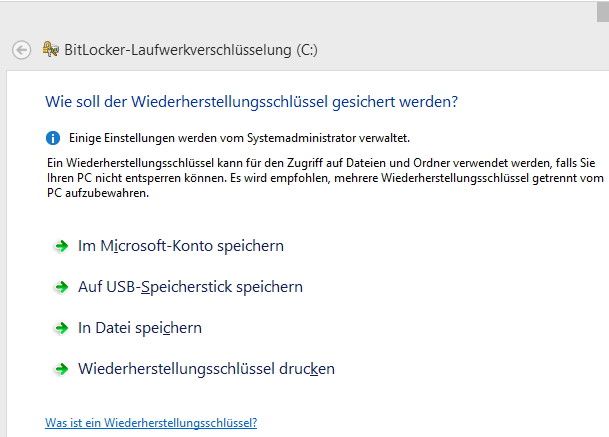Select 'Auf USB-Speicherstick speichern' option
This screenshot has width=609, height=437.
(x=190, y=287)
